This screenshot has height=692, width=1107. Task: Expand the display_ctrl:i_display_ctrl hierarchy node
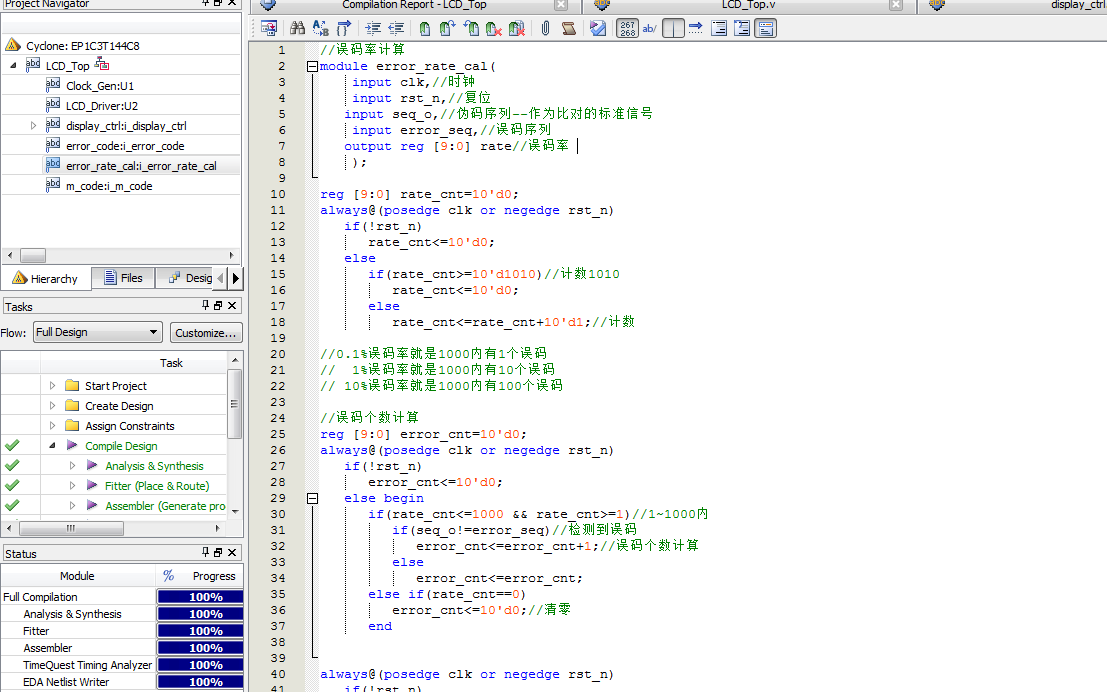pyautogui.click(x=33, y=126)
